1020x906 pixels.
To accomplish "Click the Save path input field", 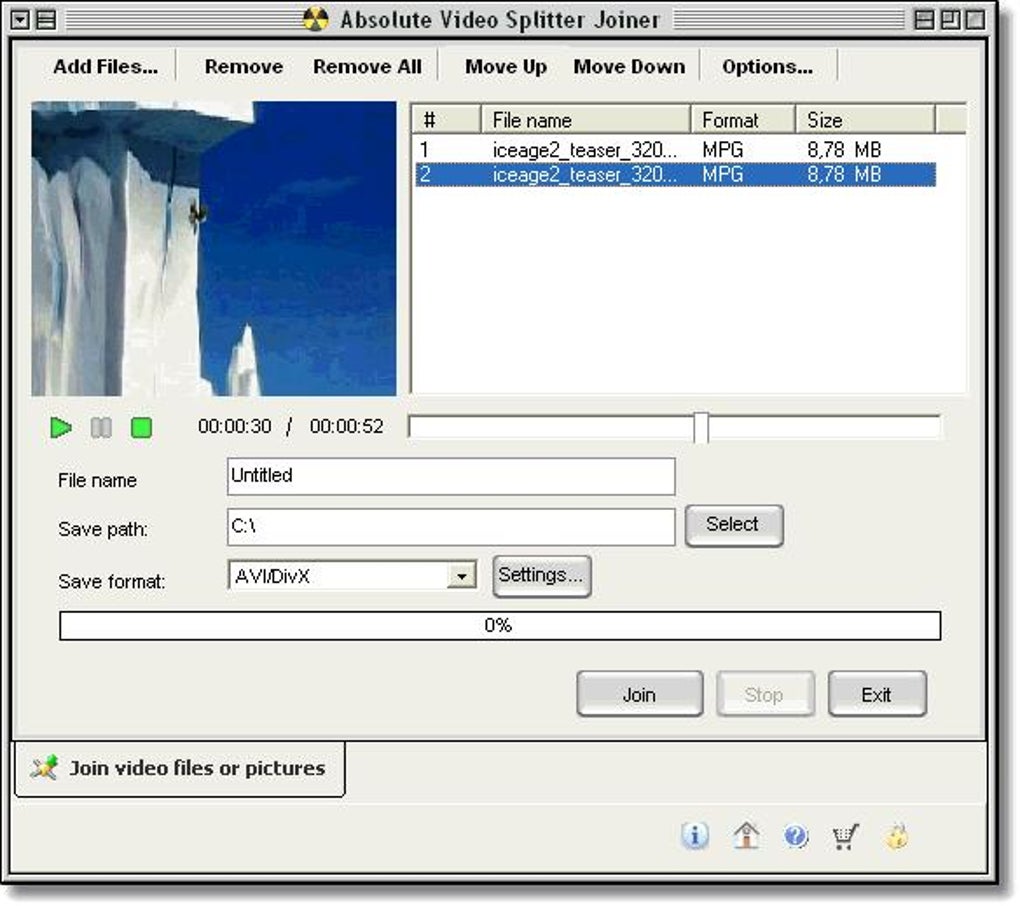I will pyautogui.click(x=451, y=527).
